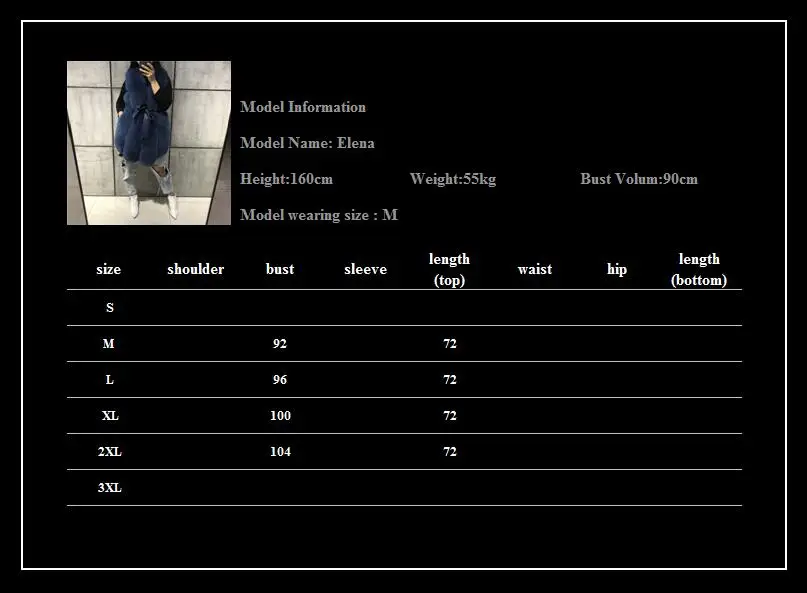This screenshot has height=593, width=807.
Task: Click the 'Model Name: Elena' text
Action: pos(307,143)
